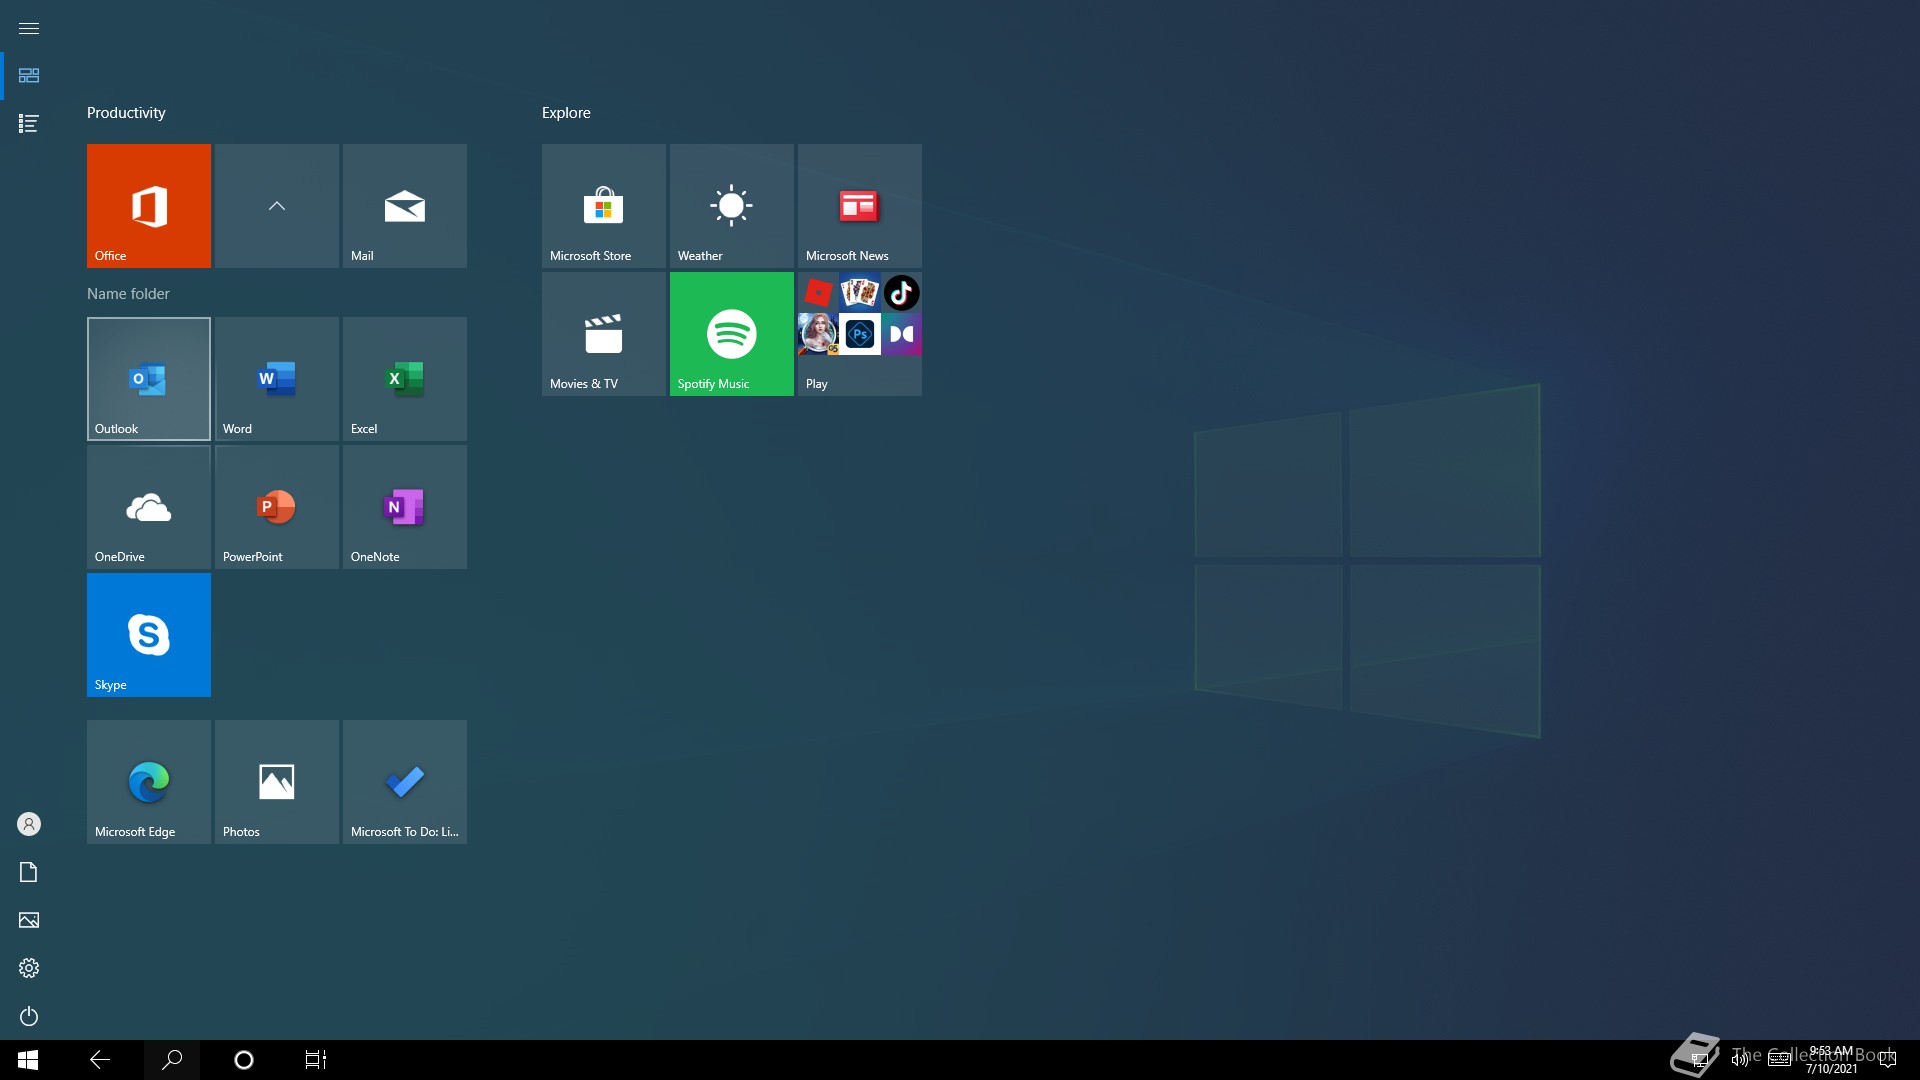
Task: Launch Word tile
Action: pyautogui.click(x=277, y=379)
